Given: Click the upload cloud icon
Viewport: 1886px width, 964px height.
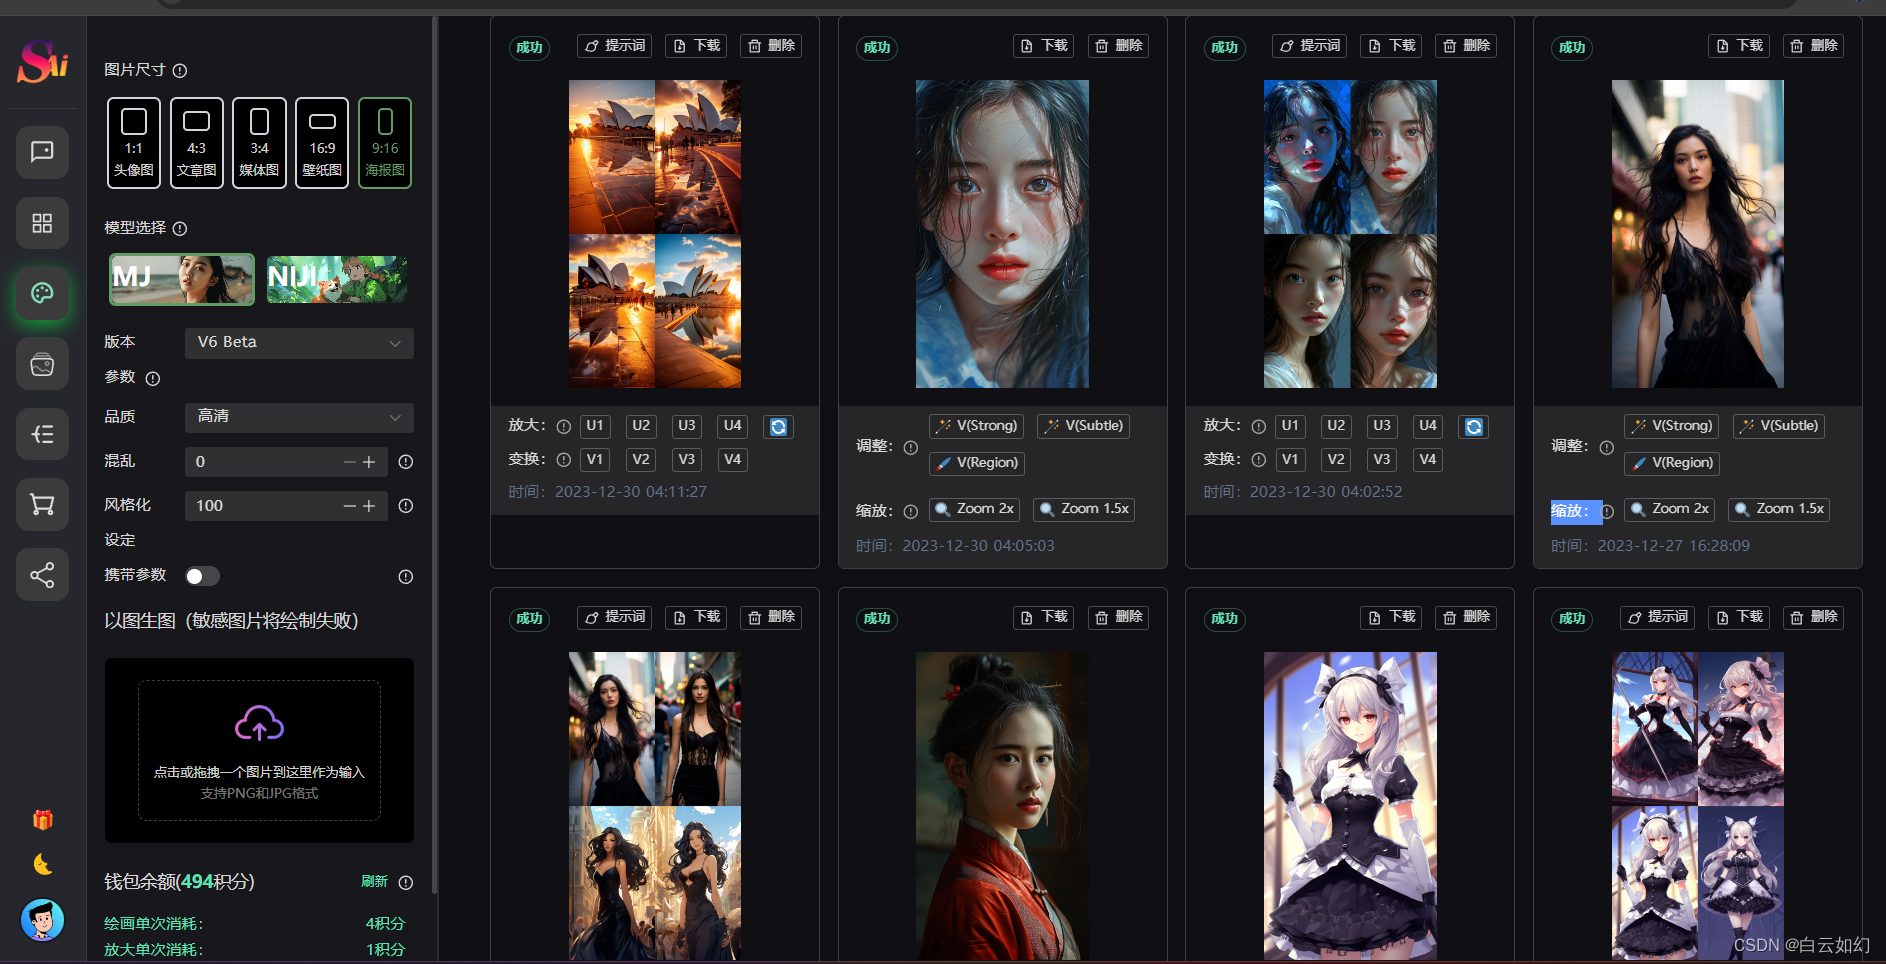Looking at the screenshot, I should pyautogui.click(x=259, y=723).
